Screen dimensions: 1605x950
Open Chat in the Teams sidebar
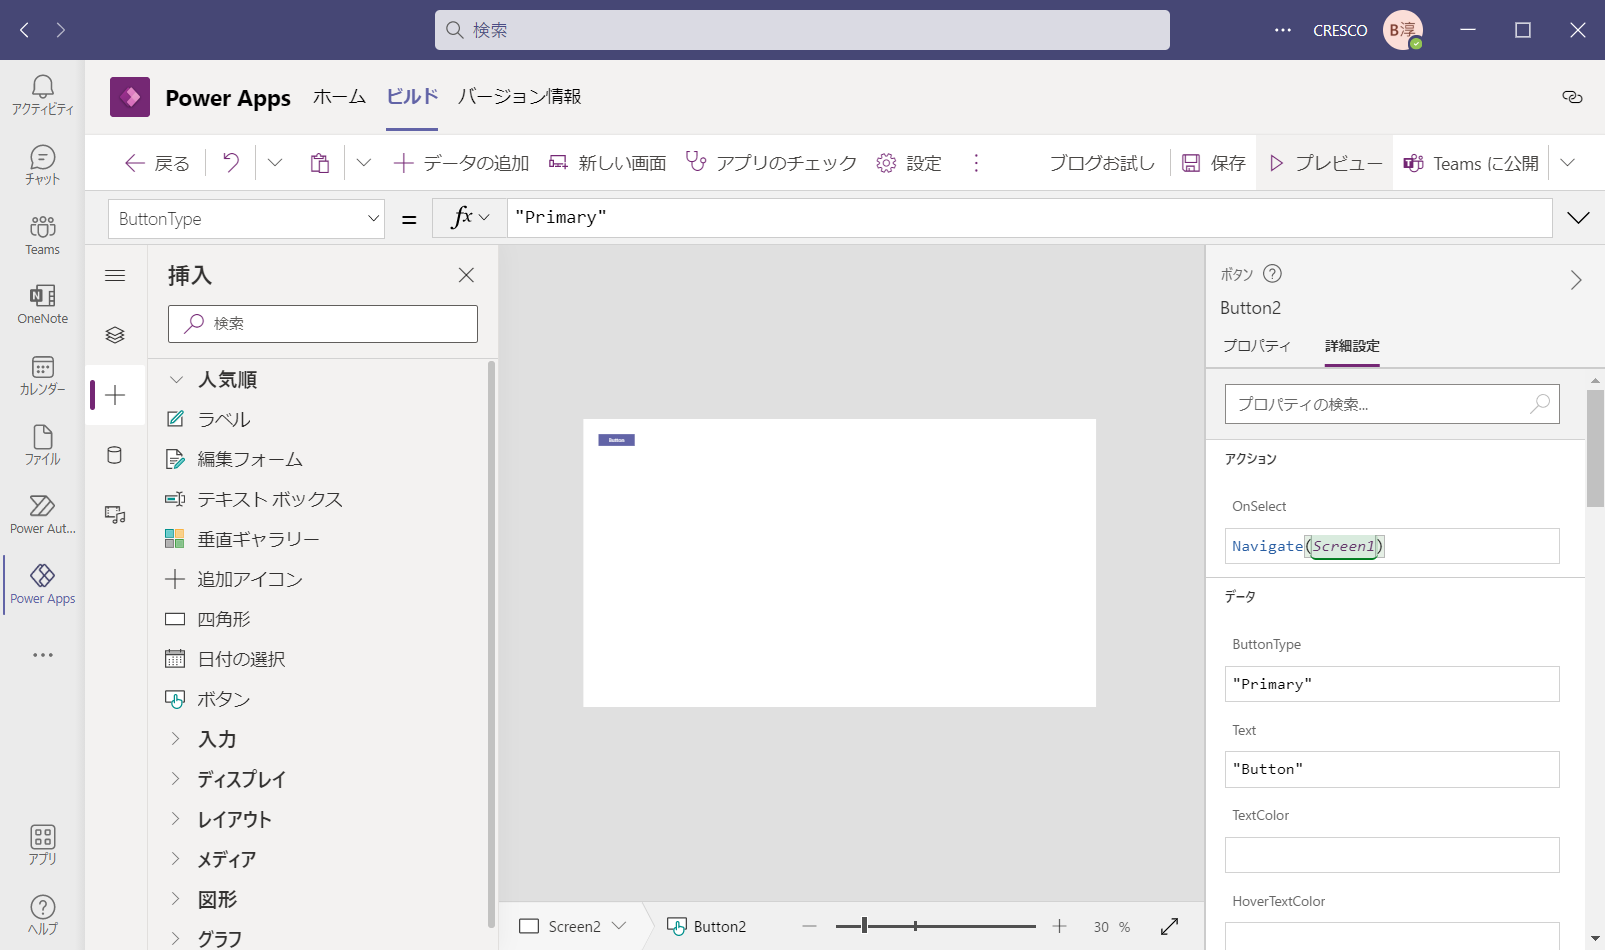pos(42,165)
